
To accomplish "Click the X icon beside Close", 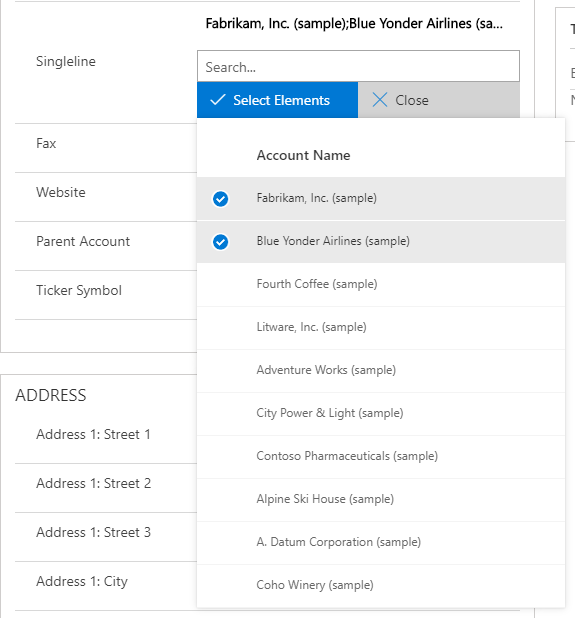I will (x=380, y=100).
